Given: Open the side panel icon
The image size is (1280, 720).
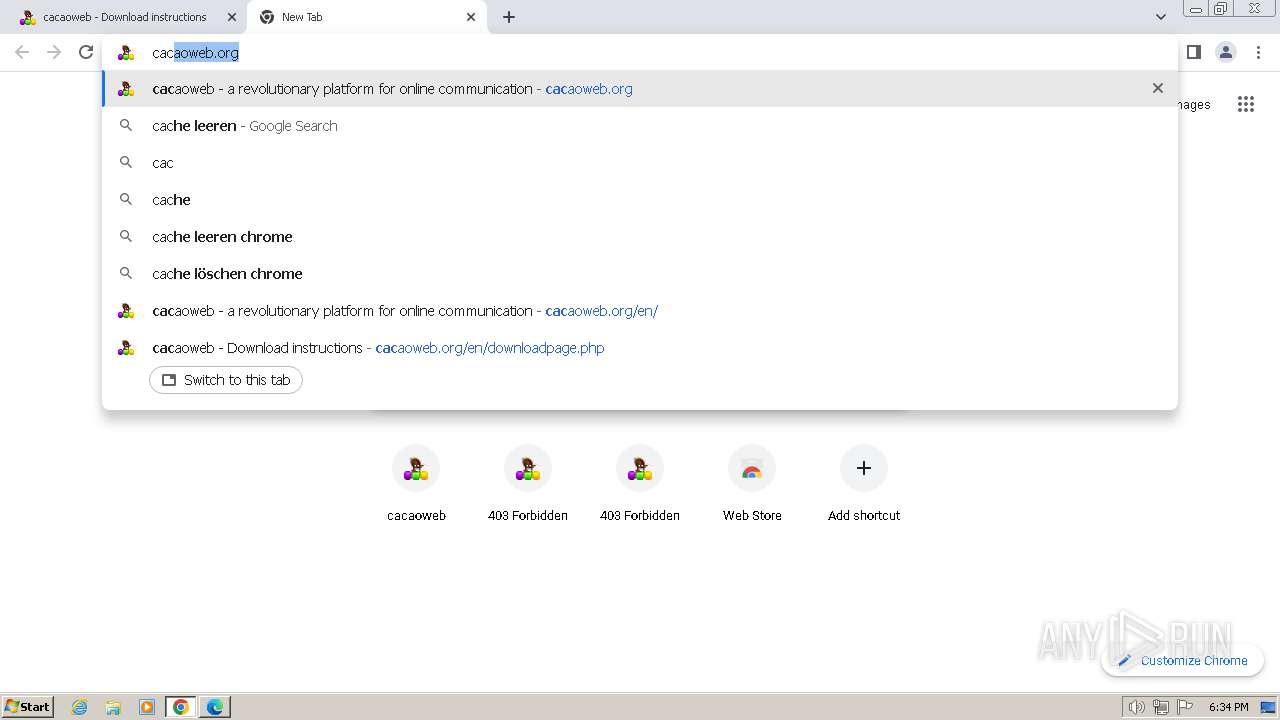Looking at the screenshot, I should (x=1193, y=52).
